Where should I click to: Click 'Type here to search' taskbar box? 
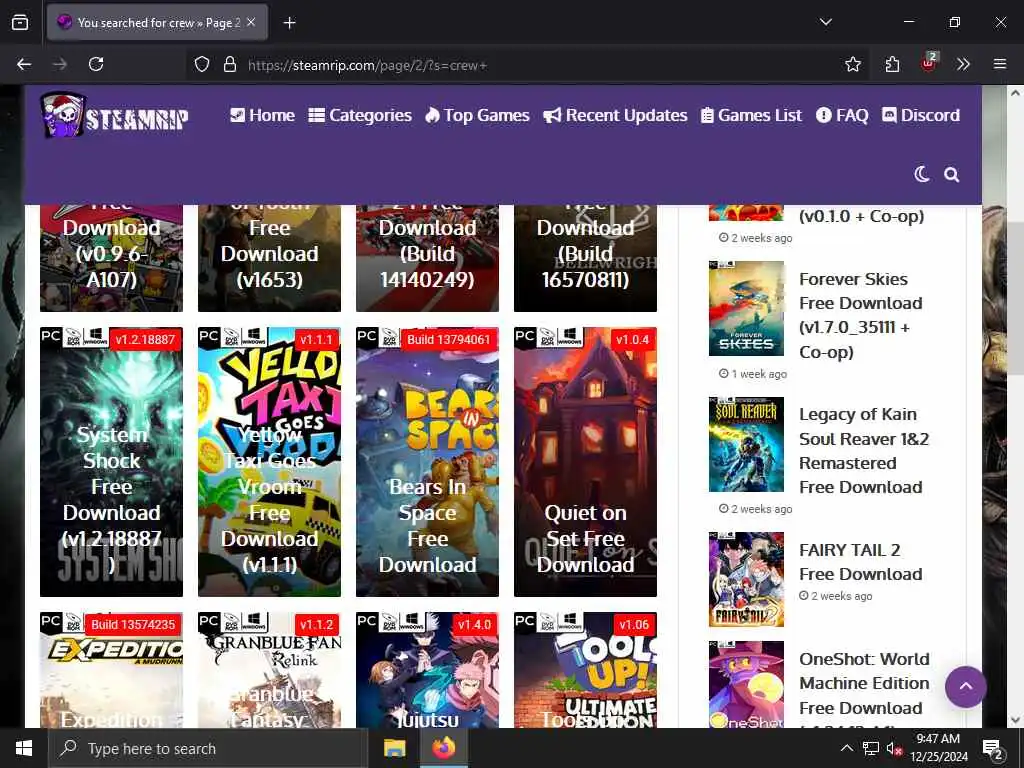pos(208,748)
